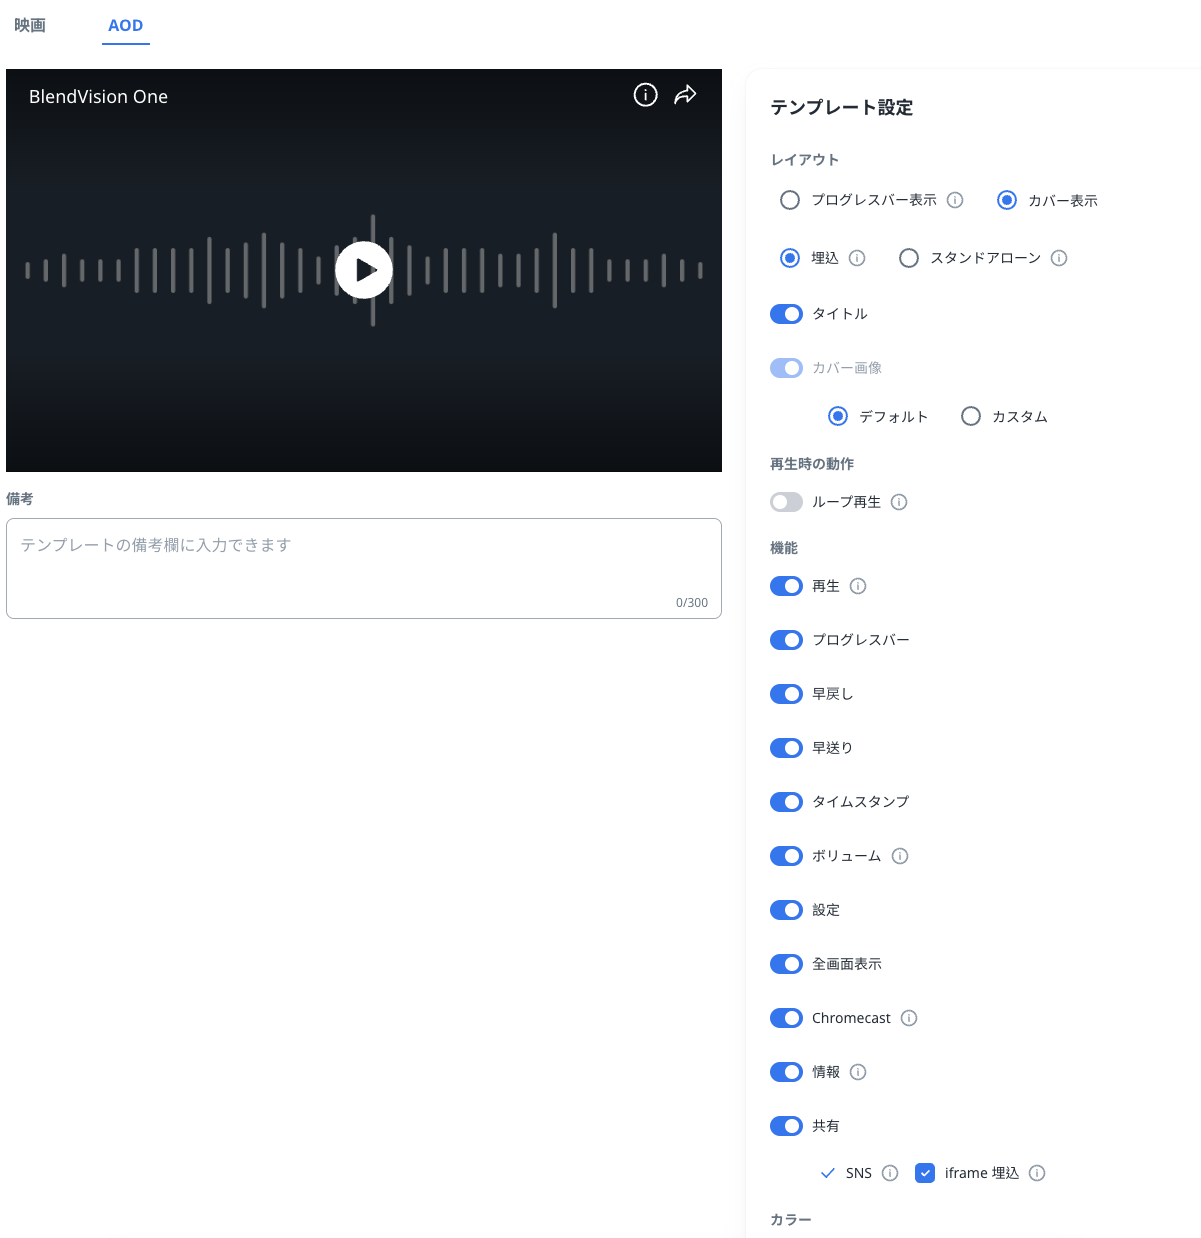This screenshot has width=1201, height=1238.
Task: Enable the ループ再生 toggle
Action: point(786,502)
